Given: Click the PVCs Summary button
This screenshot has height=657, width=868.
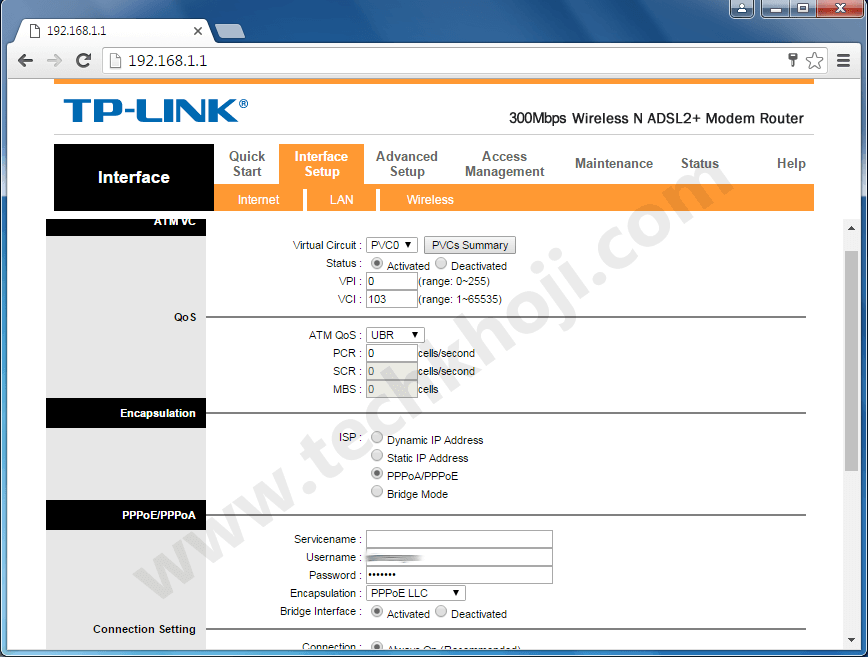Looking at the screenshot, I should pyautogui.click(x=469, y=245).
